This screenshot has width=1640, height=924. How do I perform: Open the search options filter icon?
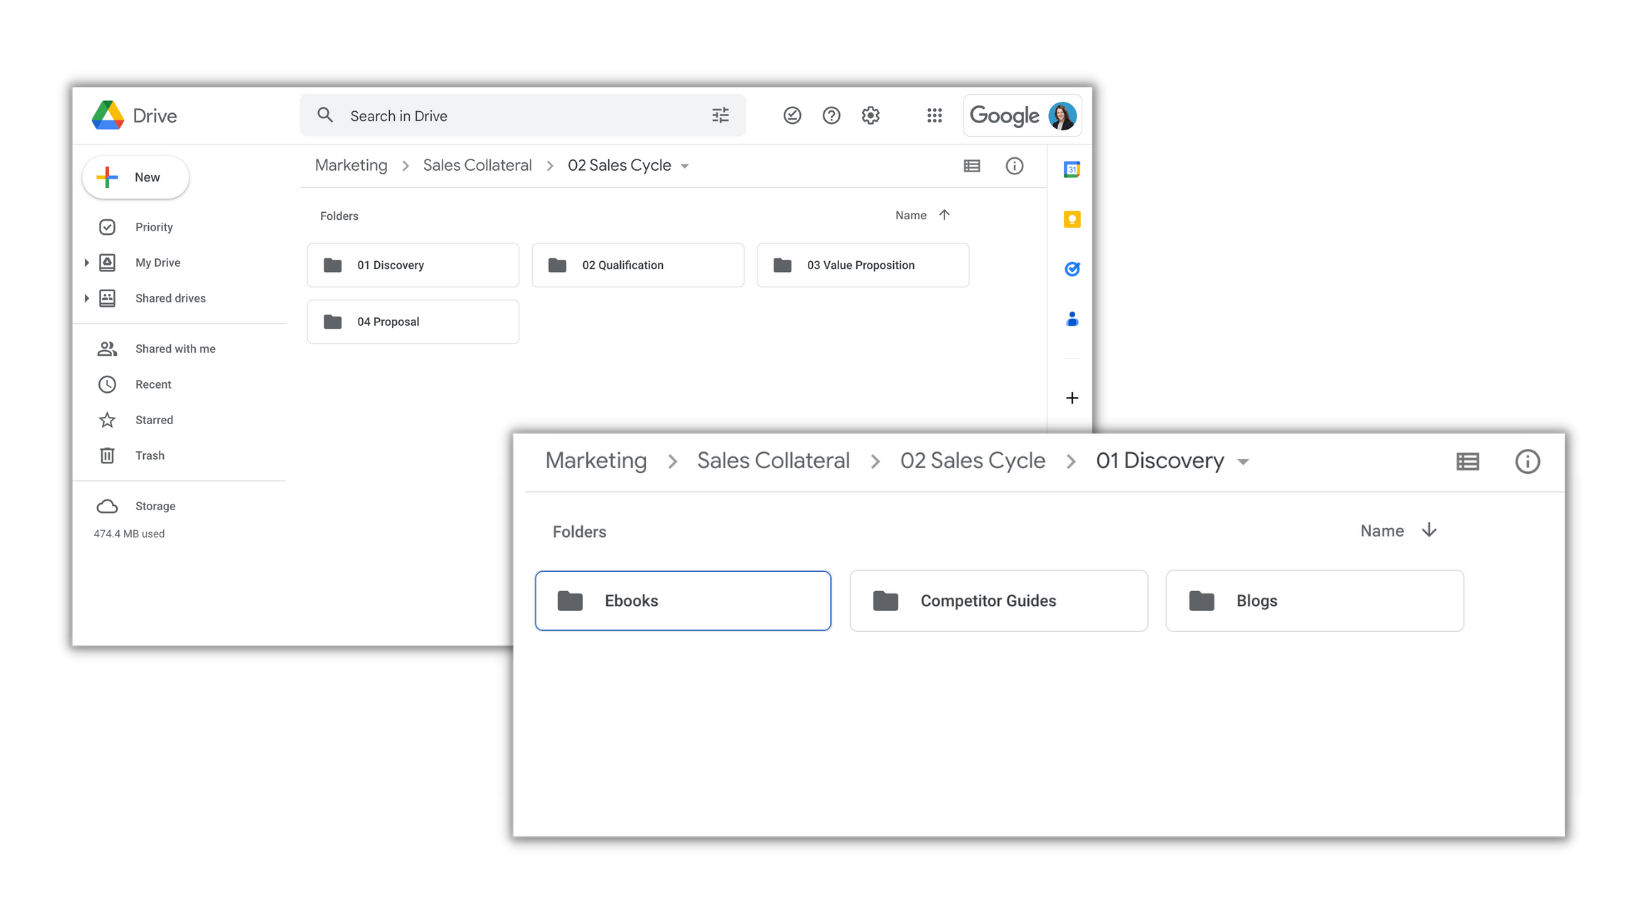coord(720,115)
